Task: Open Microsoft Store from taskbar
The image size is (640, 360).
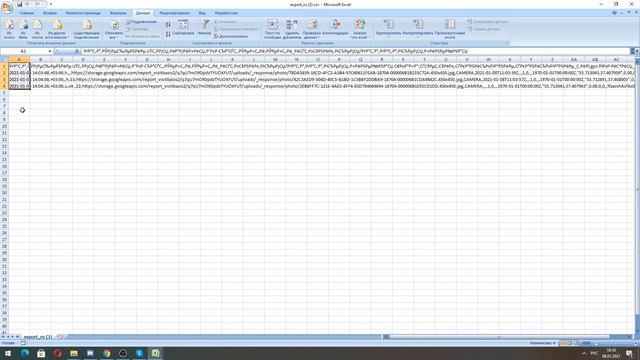Action: pyautogui.click(x=41, y=353)
